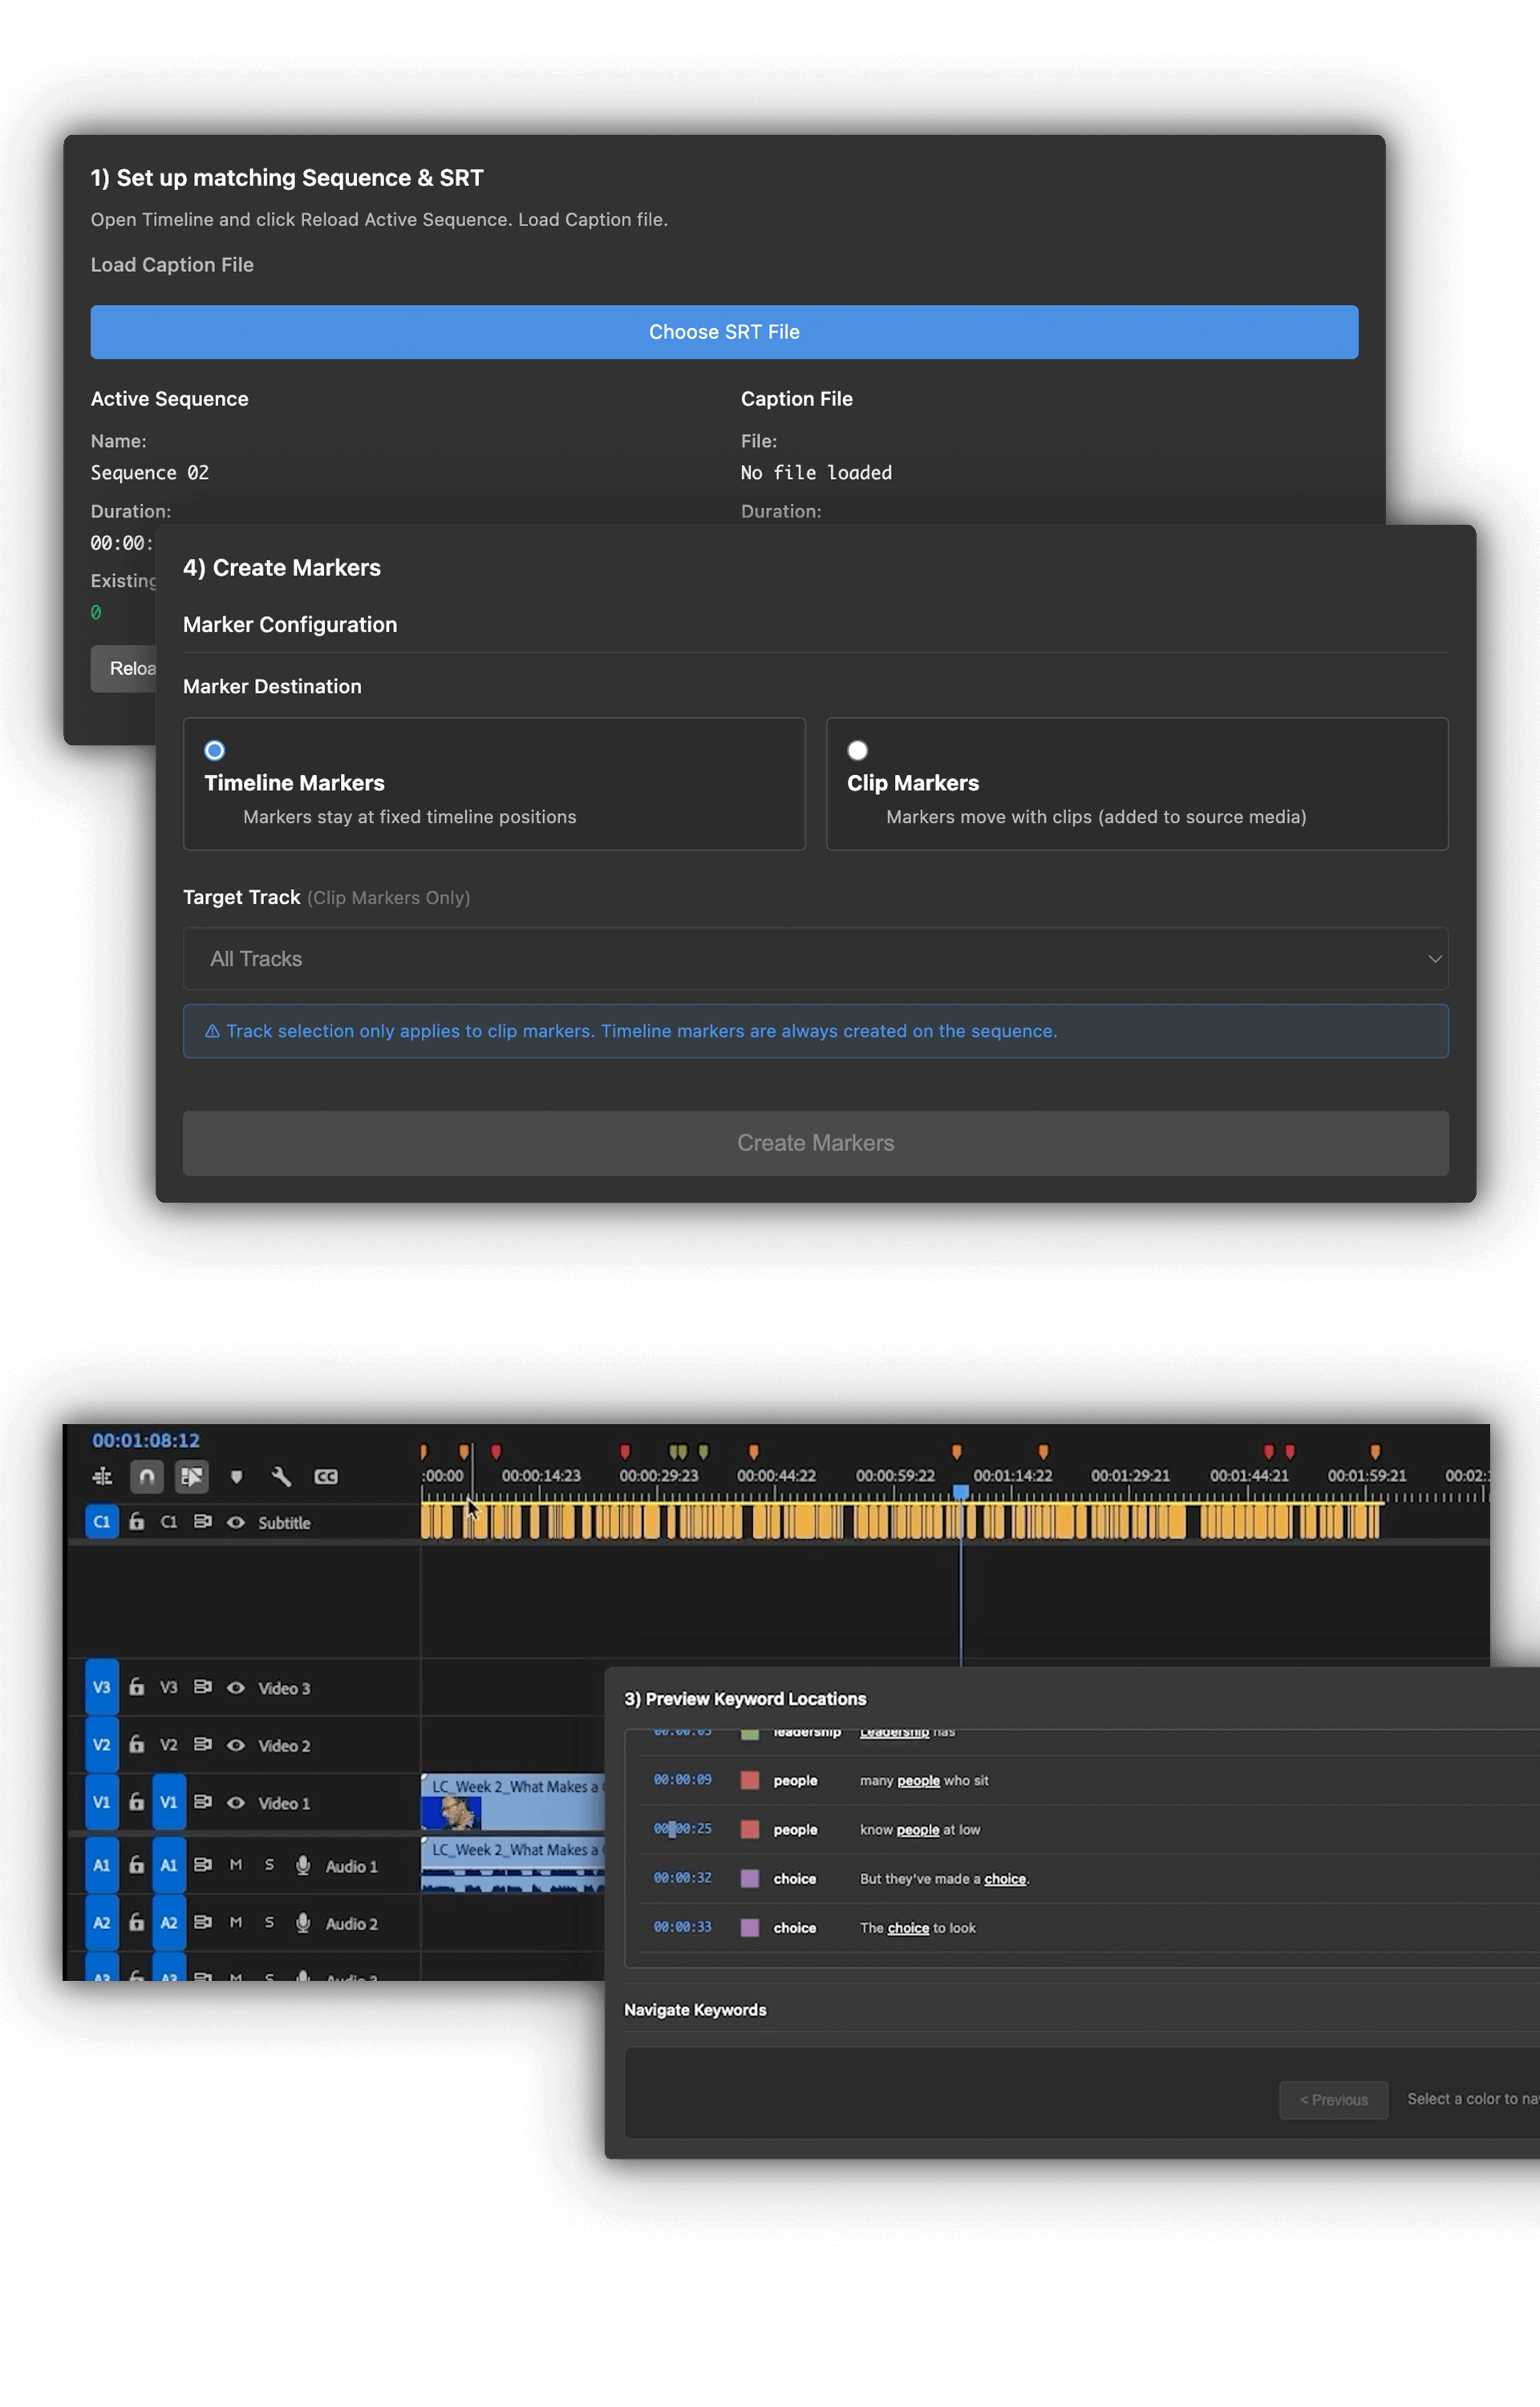Enable voice-over record on Audio 1
Viewport: 1540px width, 2407px height.
pos(303,1865)
